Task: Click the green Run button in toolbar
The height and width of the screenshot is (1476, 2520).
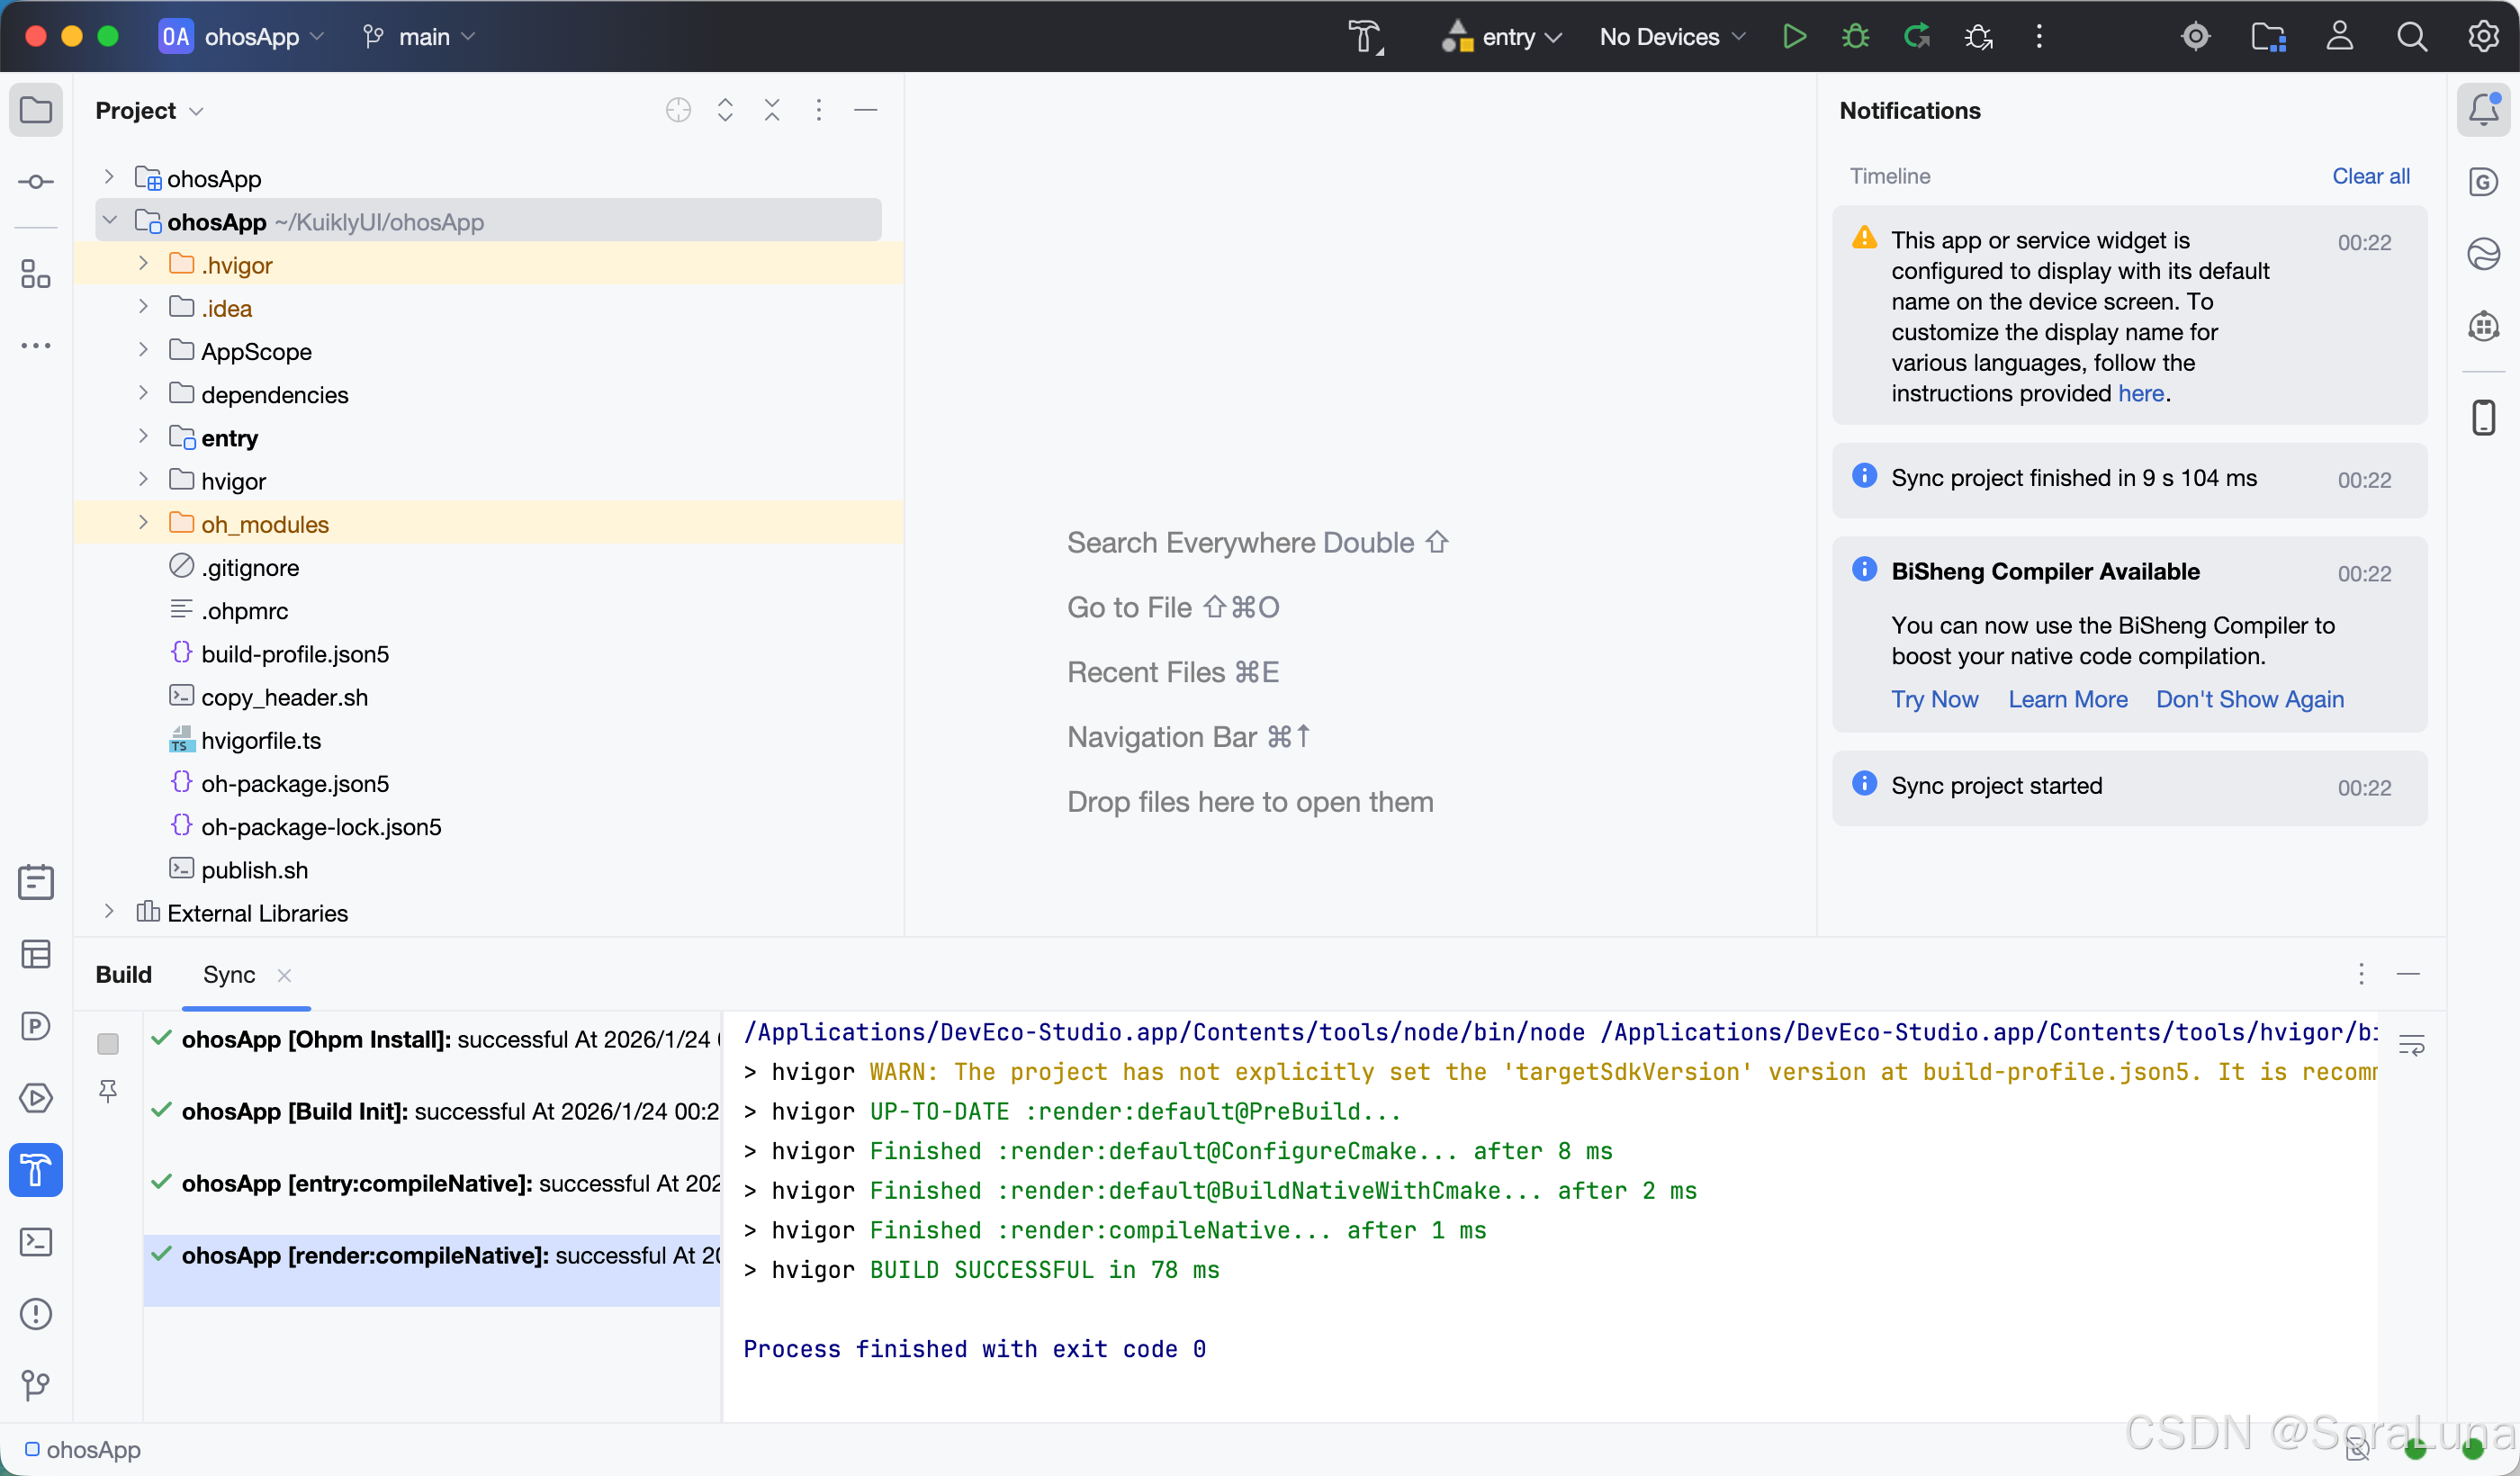Action: click(1794, 37)
